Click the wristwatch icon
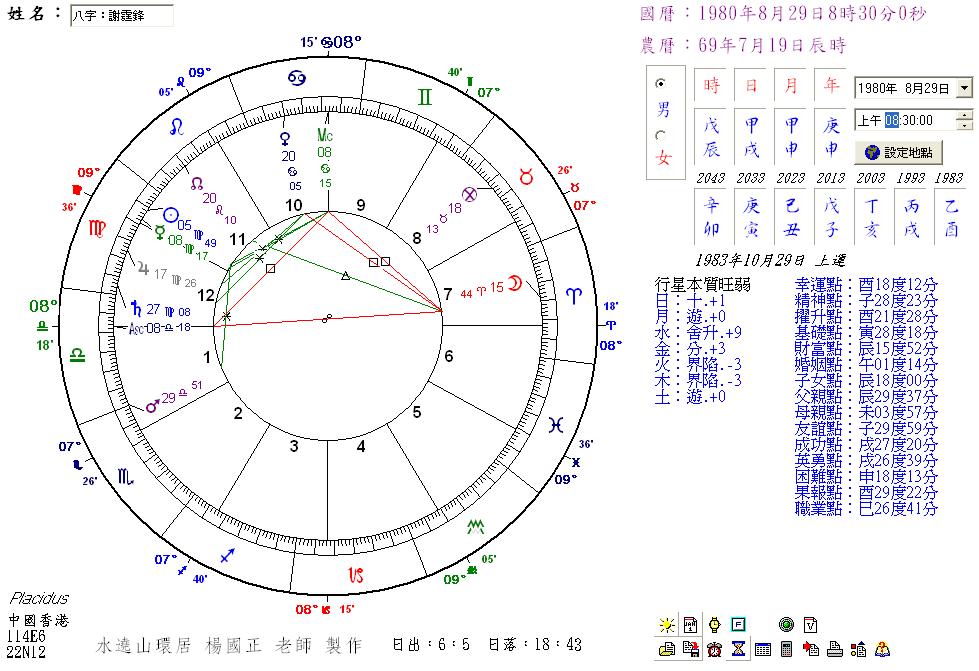 click(714, 625)
